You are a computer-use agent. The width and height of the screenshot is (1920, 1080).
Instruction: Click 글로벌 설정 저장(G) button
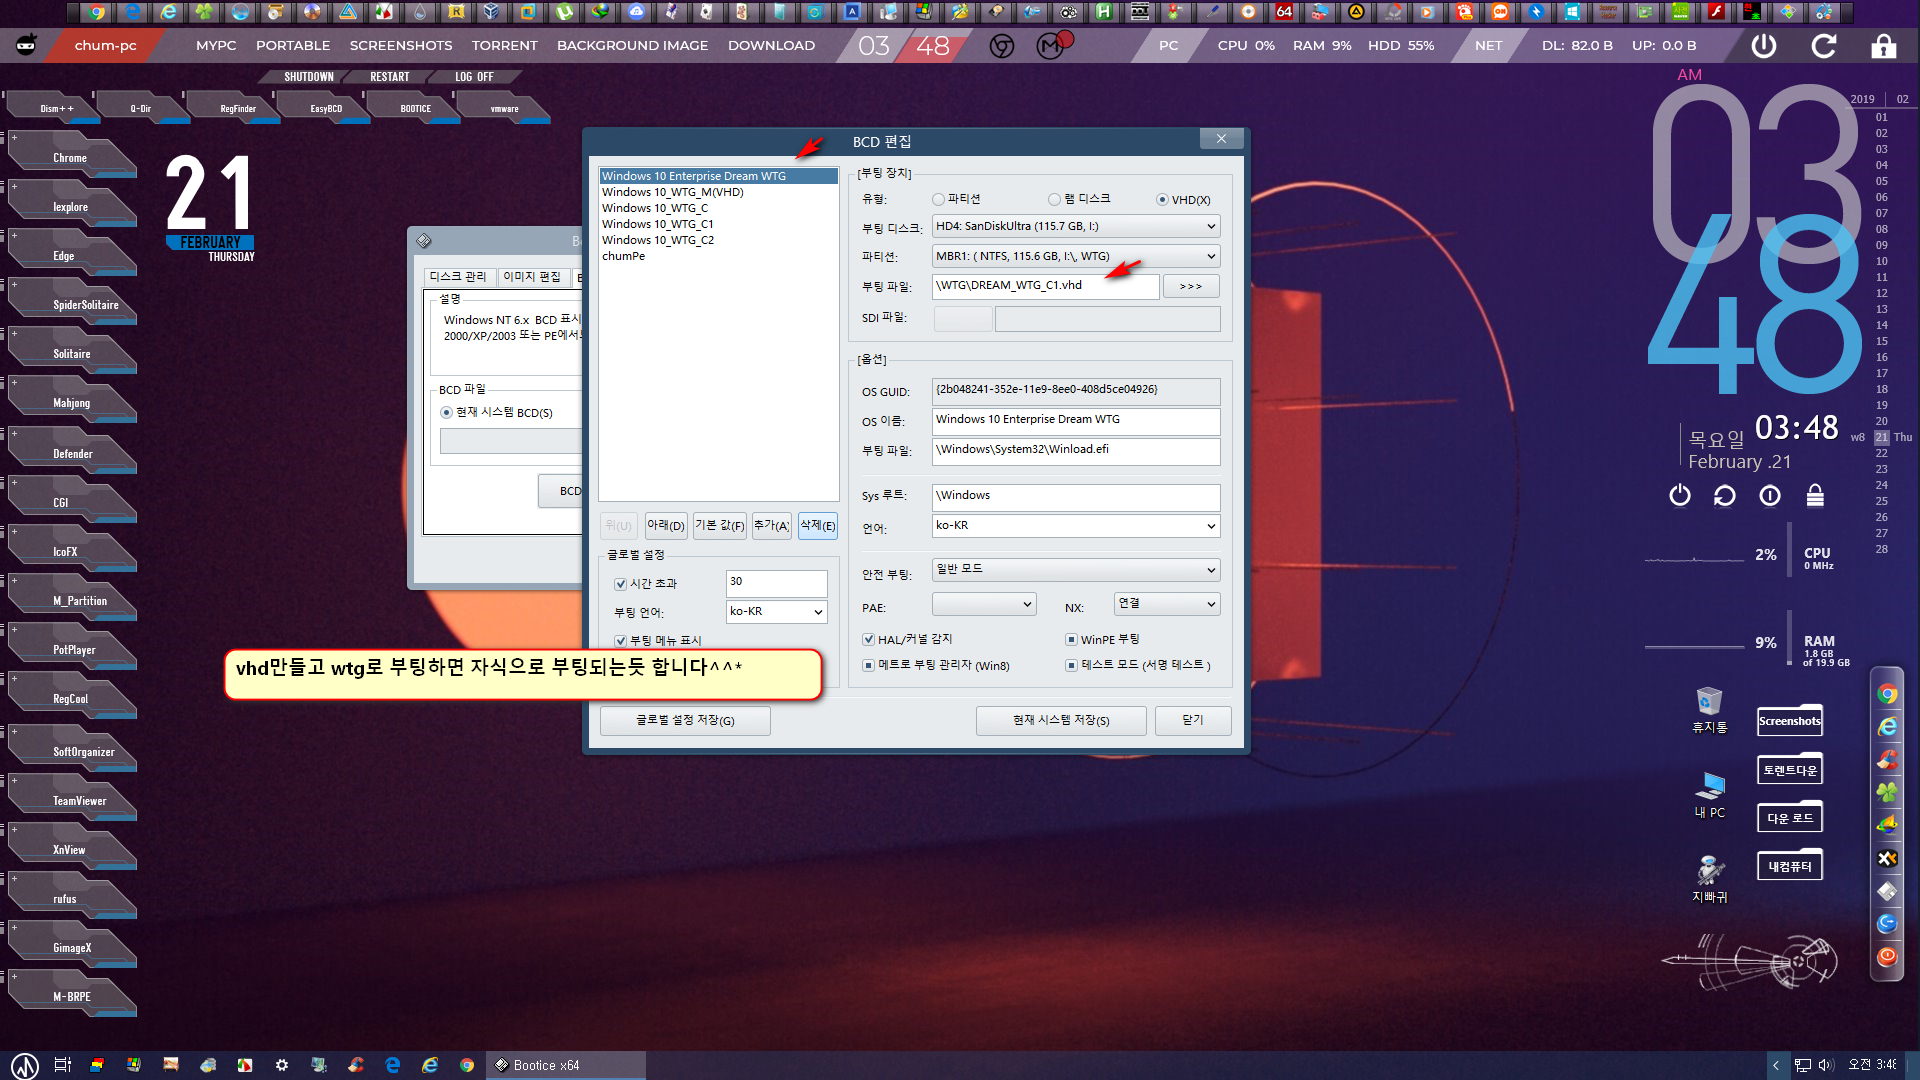685,720
